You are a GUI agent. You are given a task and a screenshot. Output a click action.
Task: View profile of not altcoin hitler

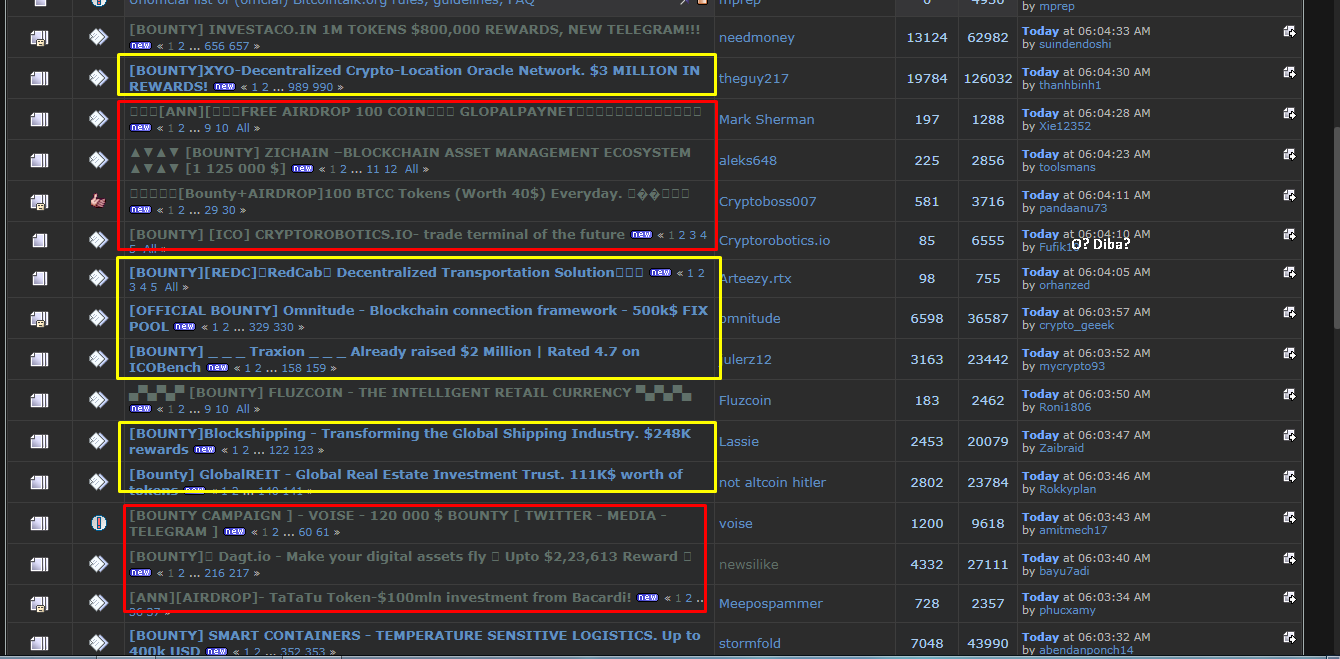click(773, 482)
